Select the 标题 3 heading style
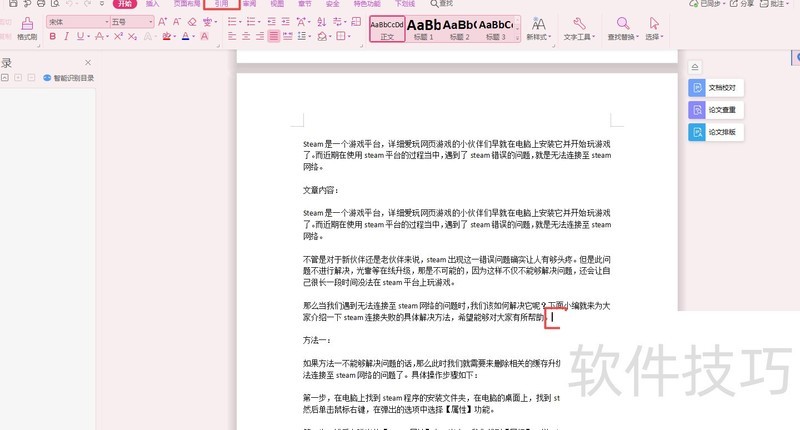Image resolution: width=800 pixels, height=430 pixels. pyautogui.click(x=495, y=29)
